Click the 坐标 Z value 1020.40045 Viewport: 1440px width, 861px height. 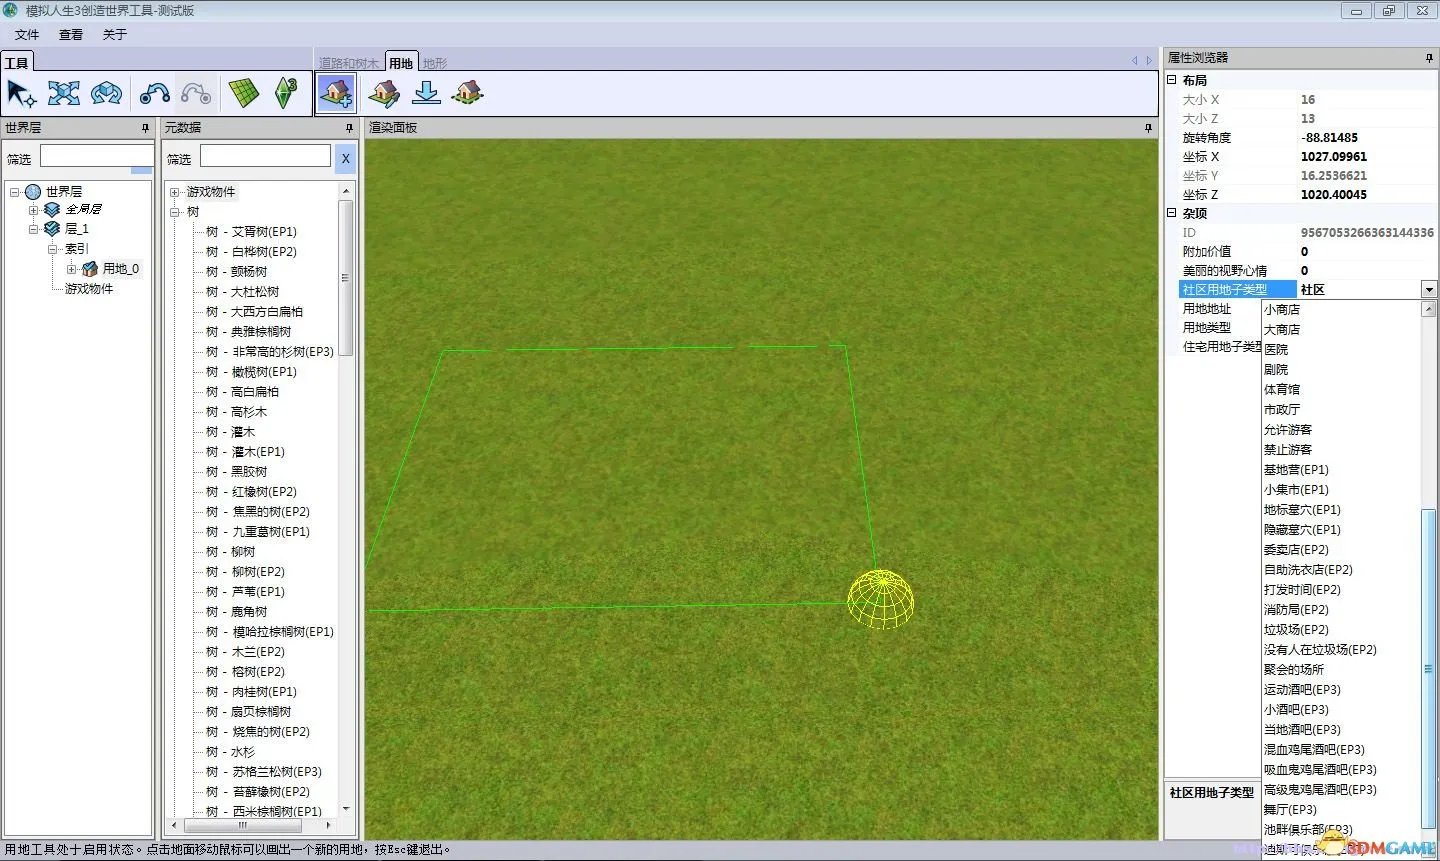click(1333, 195)
